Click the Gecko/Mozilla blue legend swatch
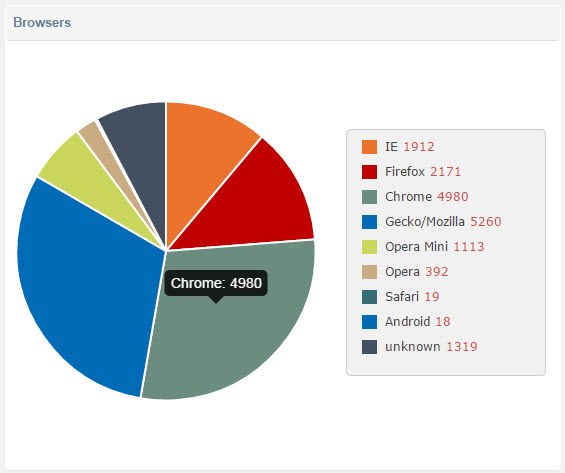The height and width of the screenshot is (473, 565). click(369, 222)
